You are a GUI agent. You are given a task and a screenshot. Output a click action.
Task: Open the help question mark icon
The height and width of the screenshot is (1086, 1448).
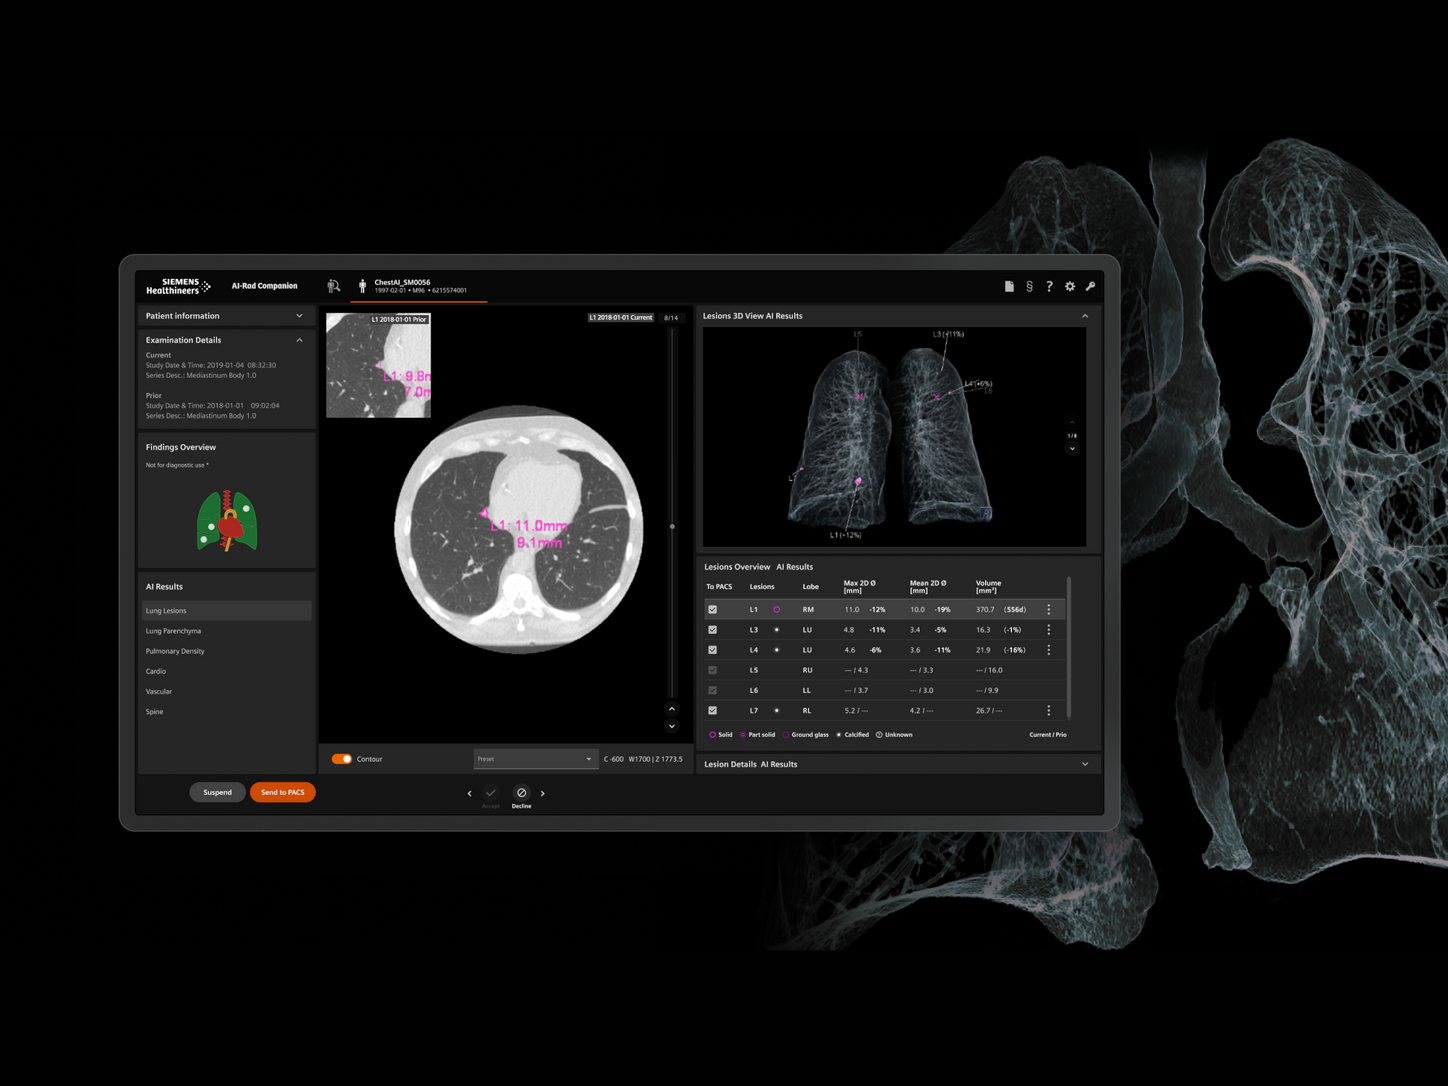[x=1049, y=286]
